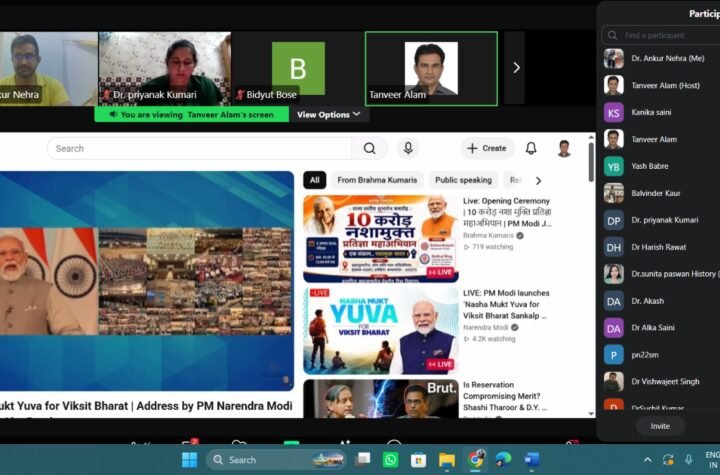Screen dimensions: 720x475
Task: Click the sync icon in system tray
Action: click(x=668, y=459)
